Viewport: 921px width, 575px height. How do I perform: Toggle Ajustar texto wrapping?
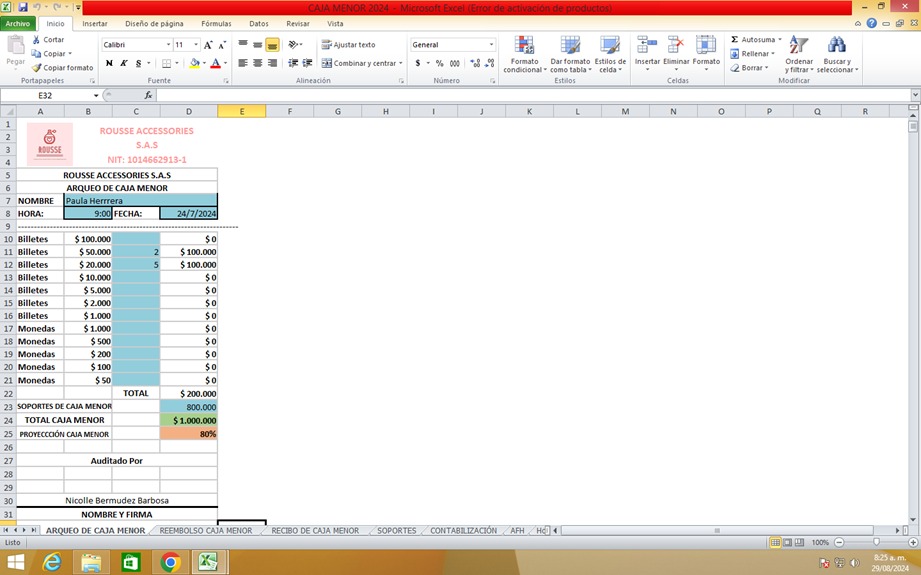(348, 45)
